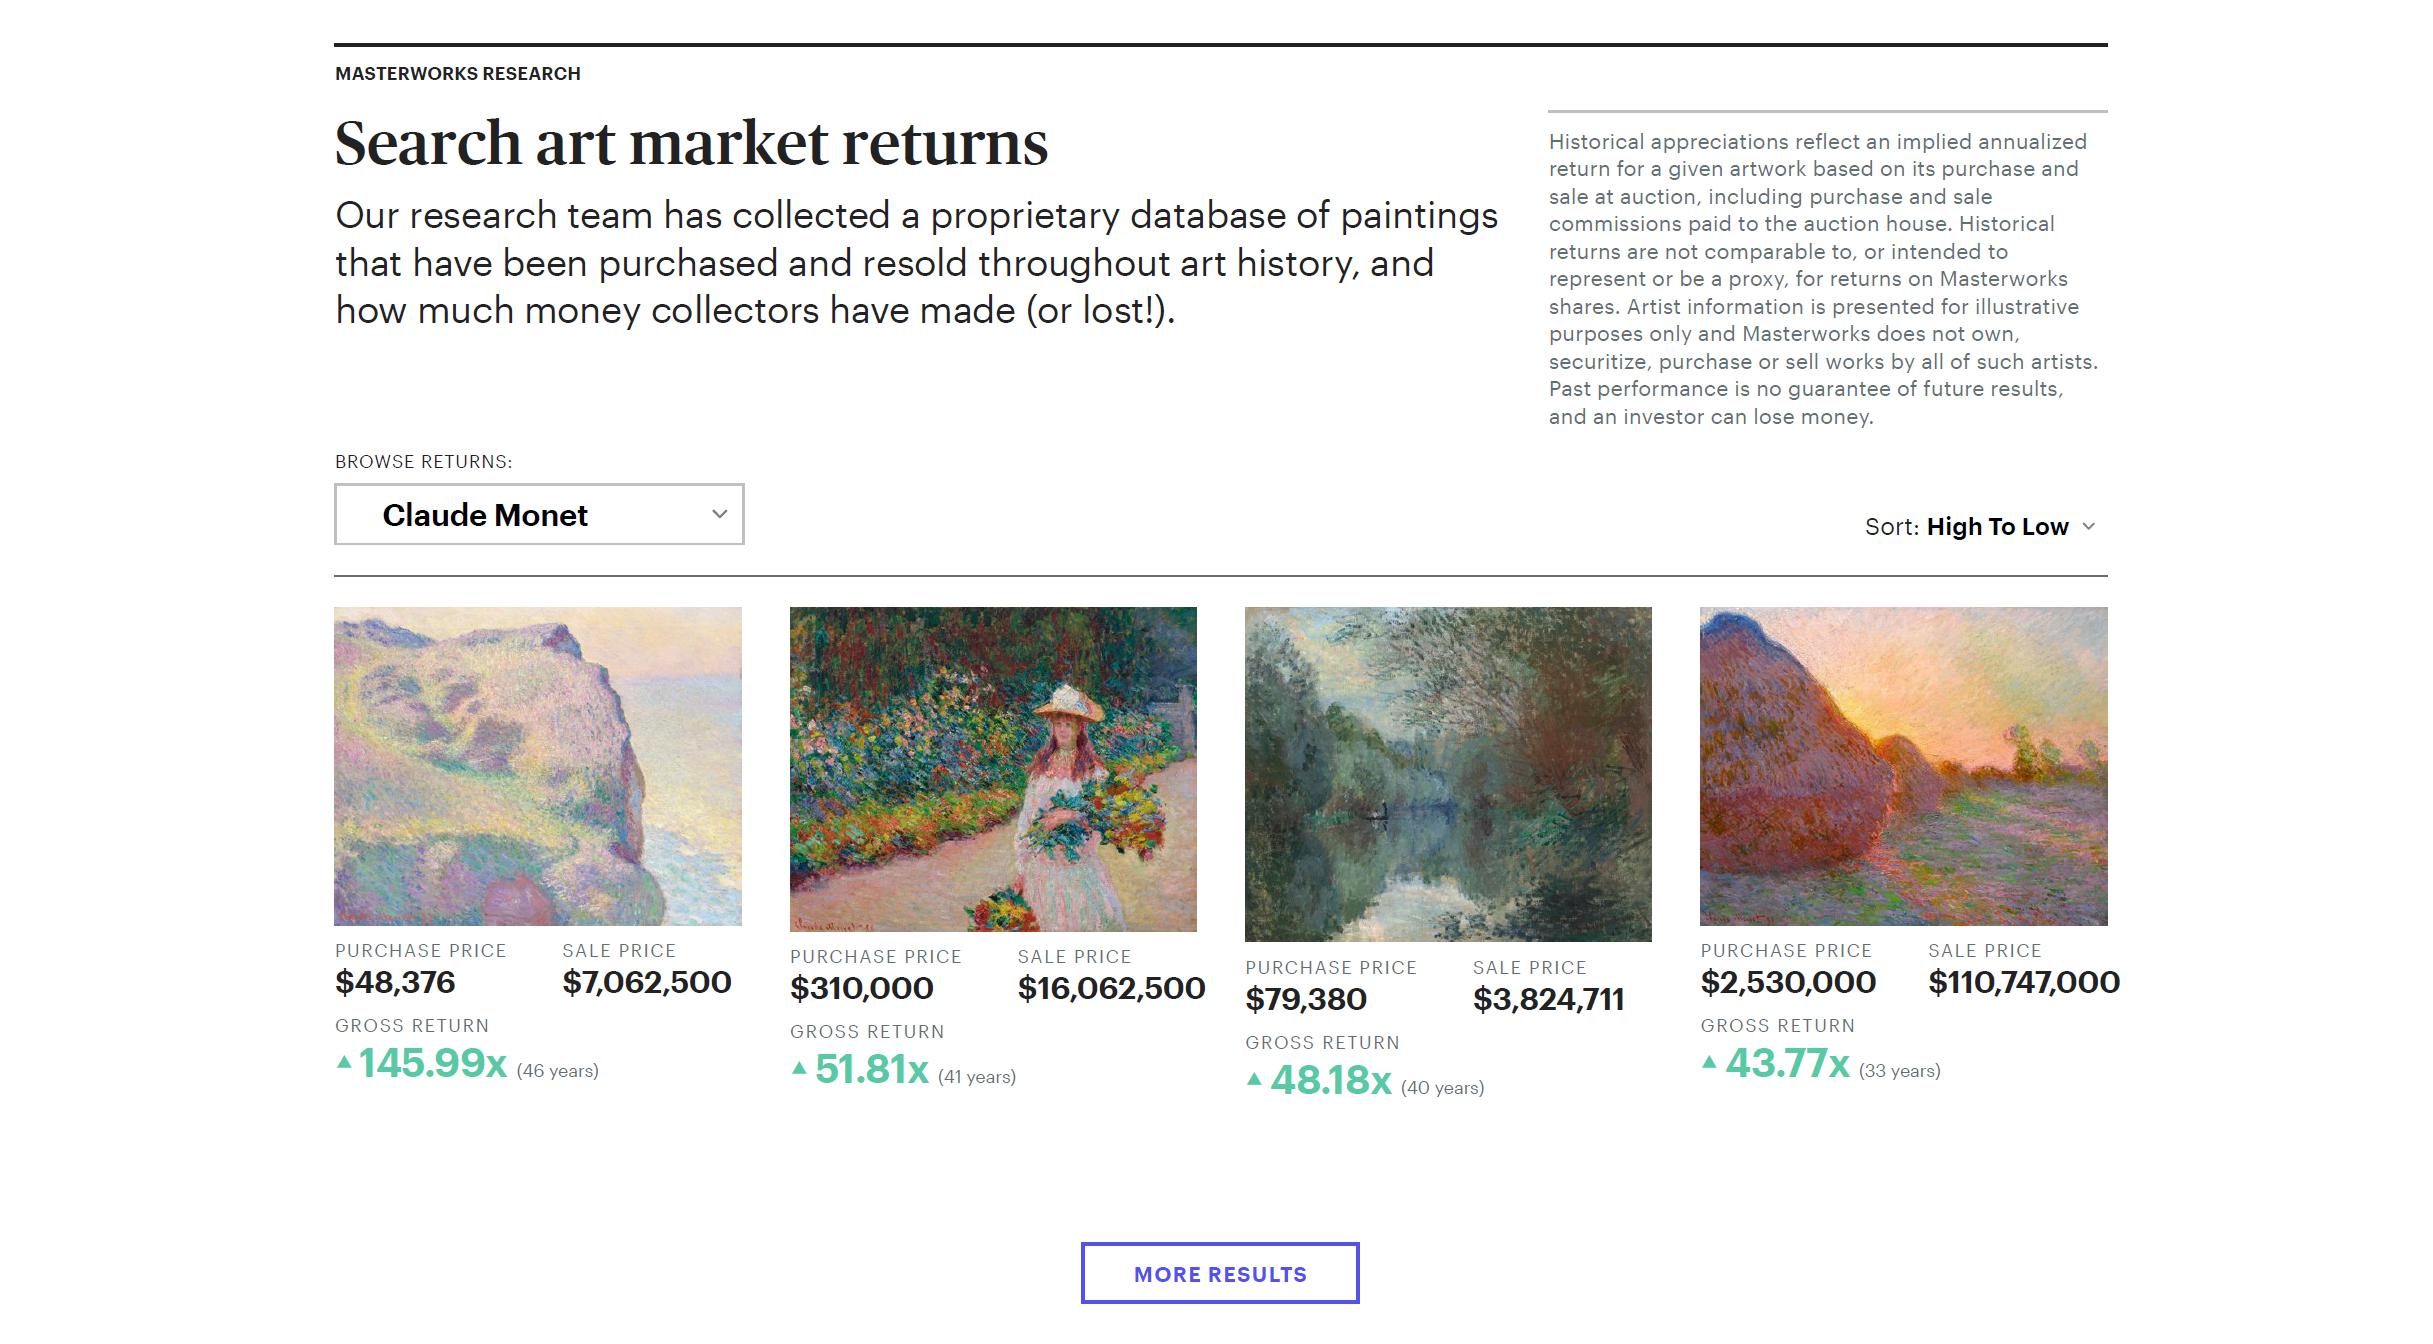Click the 43.77x gross return value

tap(1788, 1063)
